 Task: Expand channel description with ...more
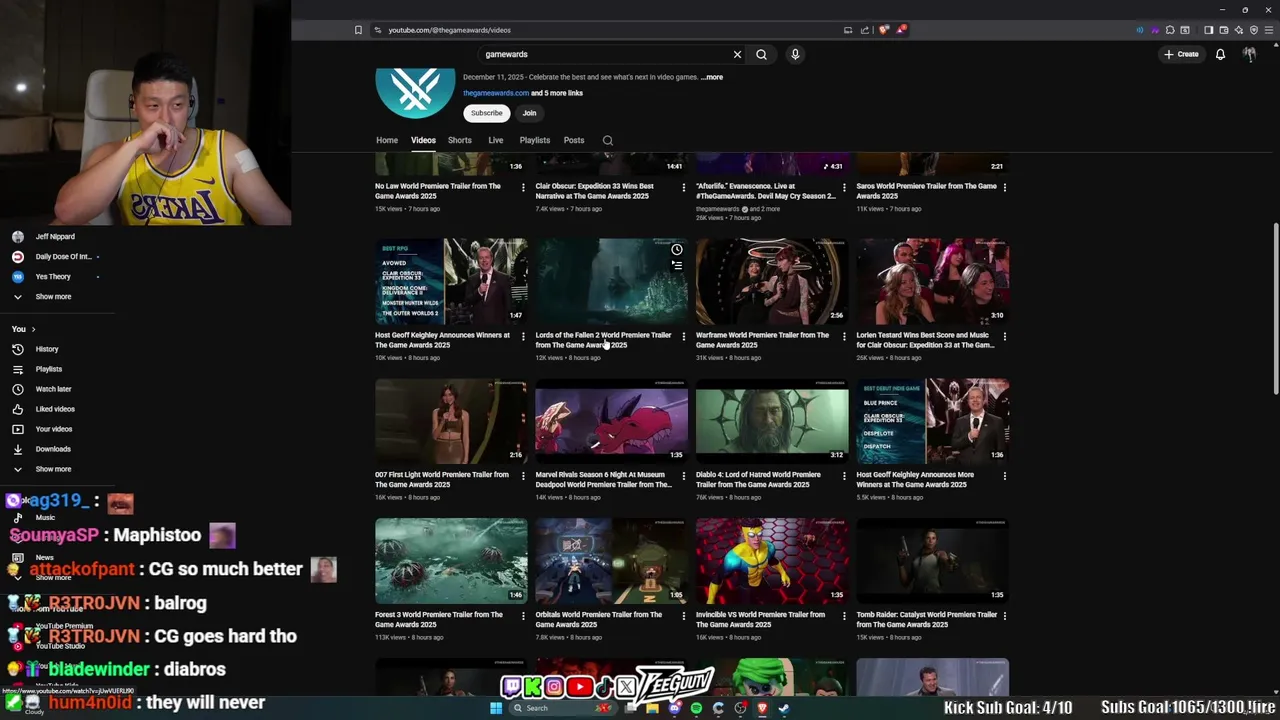point(712,77)
